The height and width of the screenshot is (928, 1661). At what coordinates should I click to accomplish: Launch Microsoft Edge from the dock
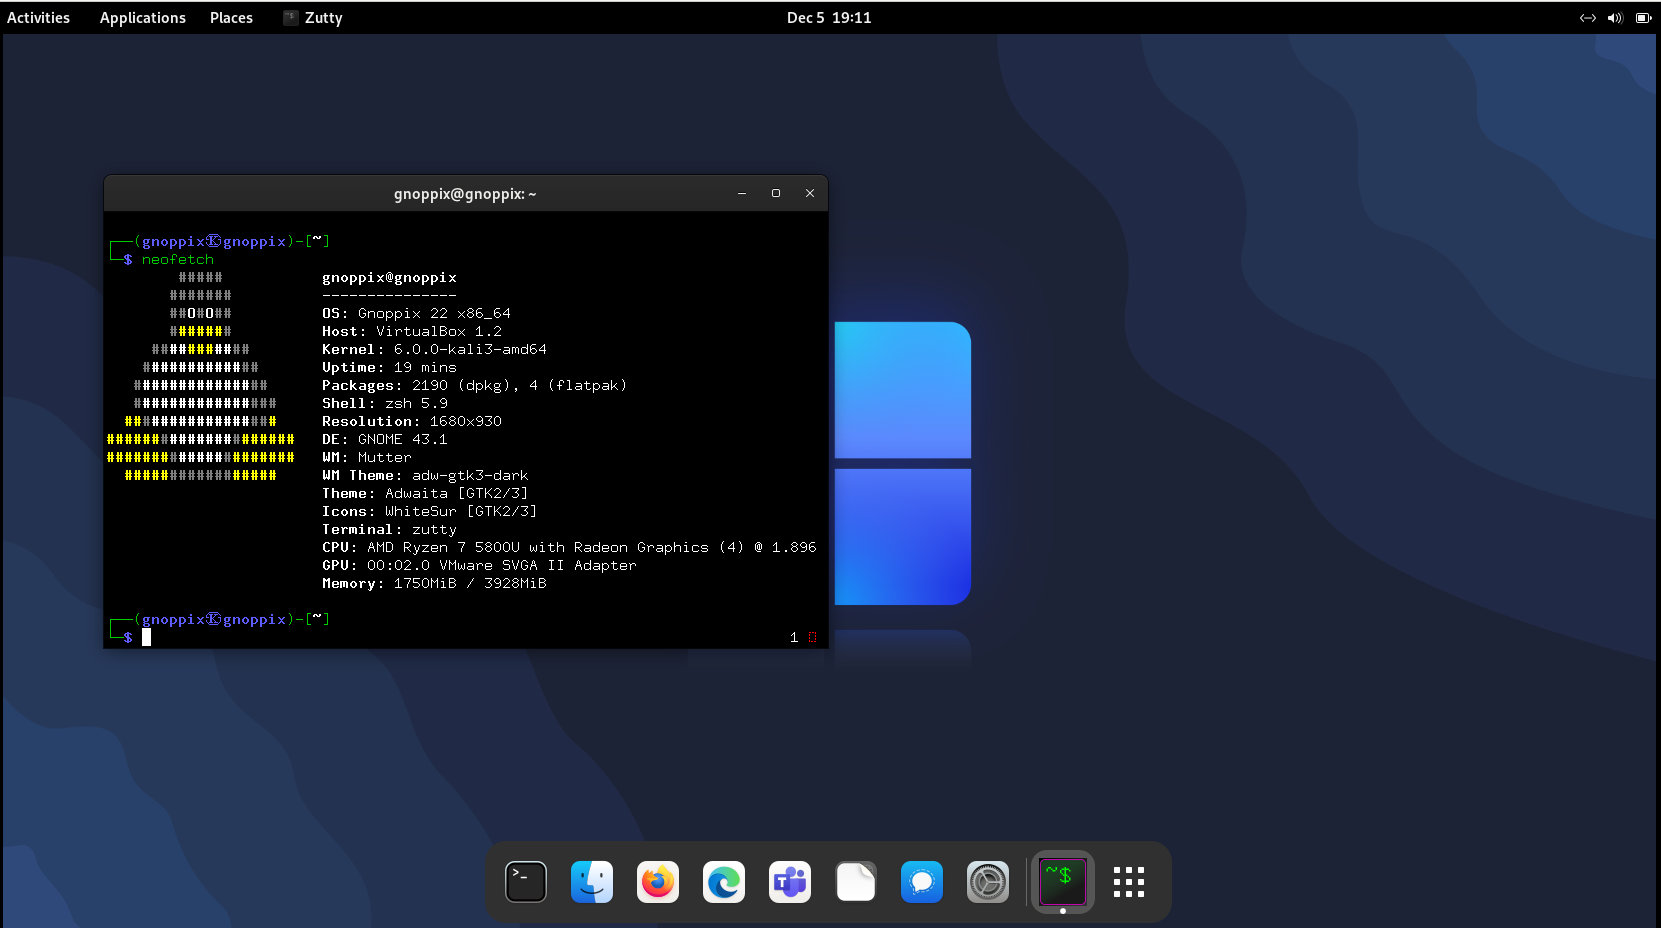coord(723,882)
